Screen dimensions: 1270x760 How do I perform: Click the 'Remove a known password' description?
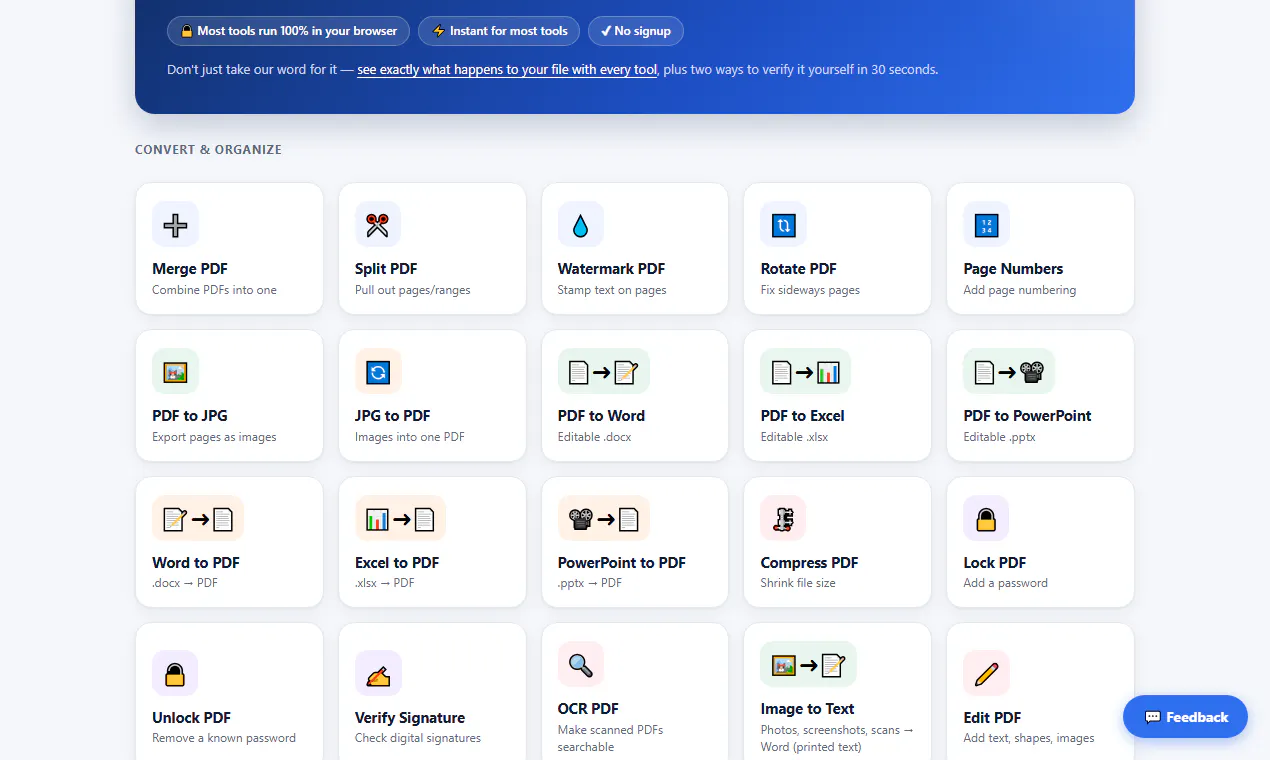pyautogui.click(x=224, y=738)
